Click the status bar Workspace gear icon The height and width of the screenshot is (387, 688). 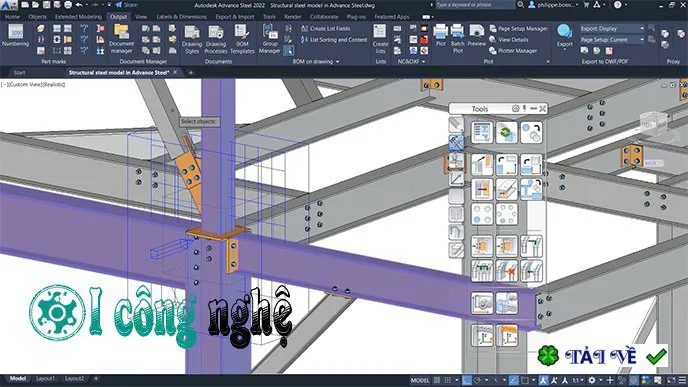coord(591,380)
